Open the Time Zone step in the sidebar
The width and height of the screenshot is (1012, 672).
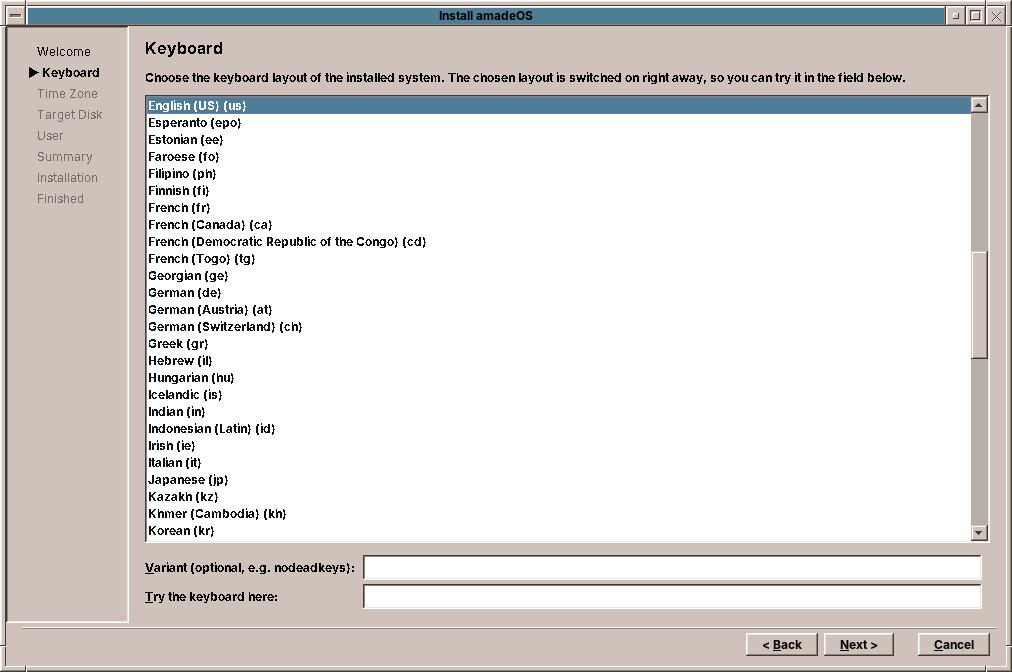67,94
